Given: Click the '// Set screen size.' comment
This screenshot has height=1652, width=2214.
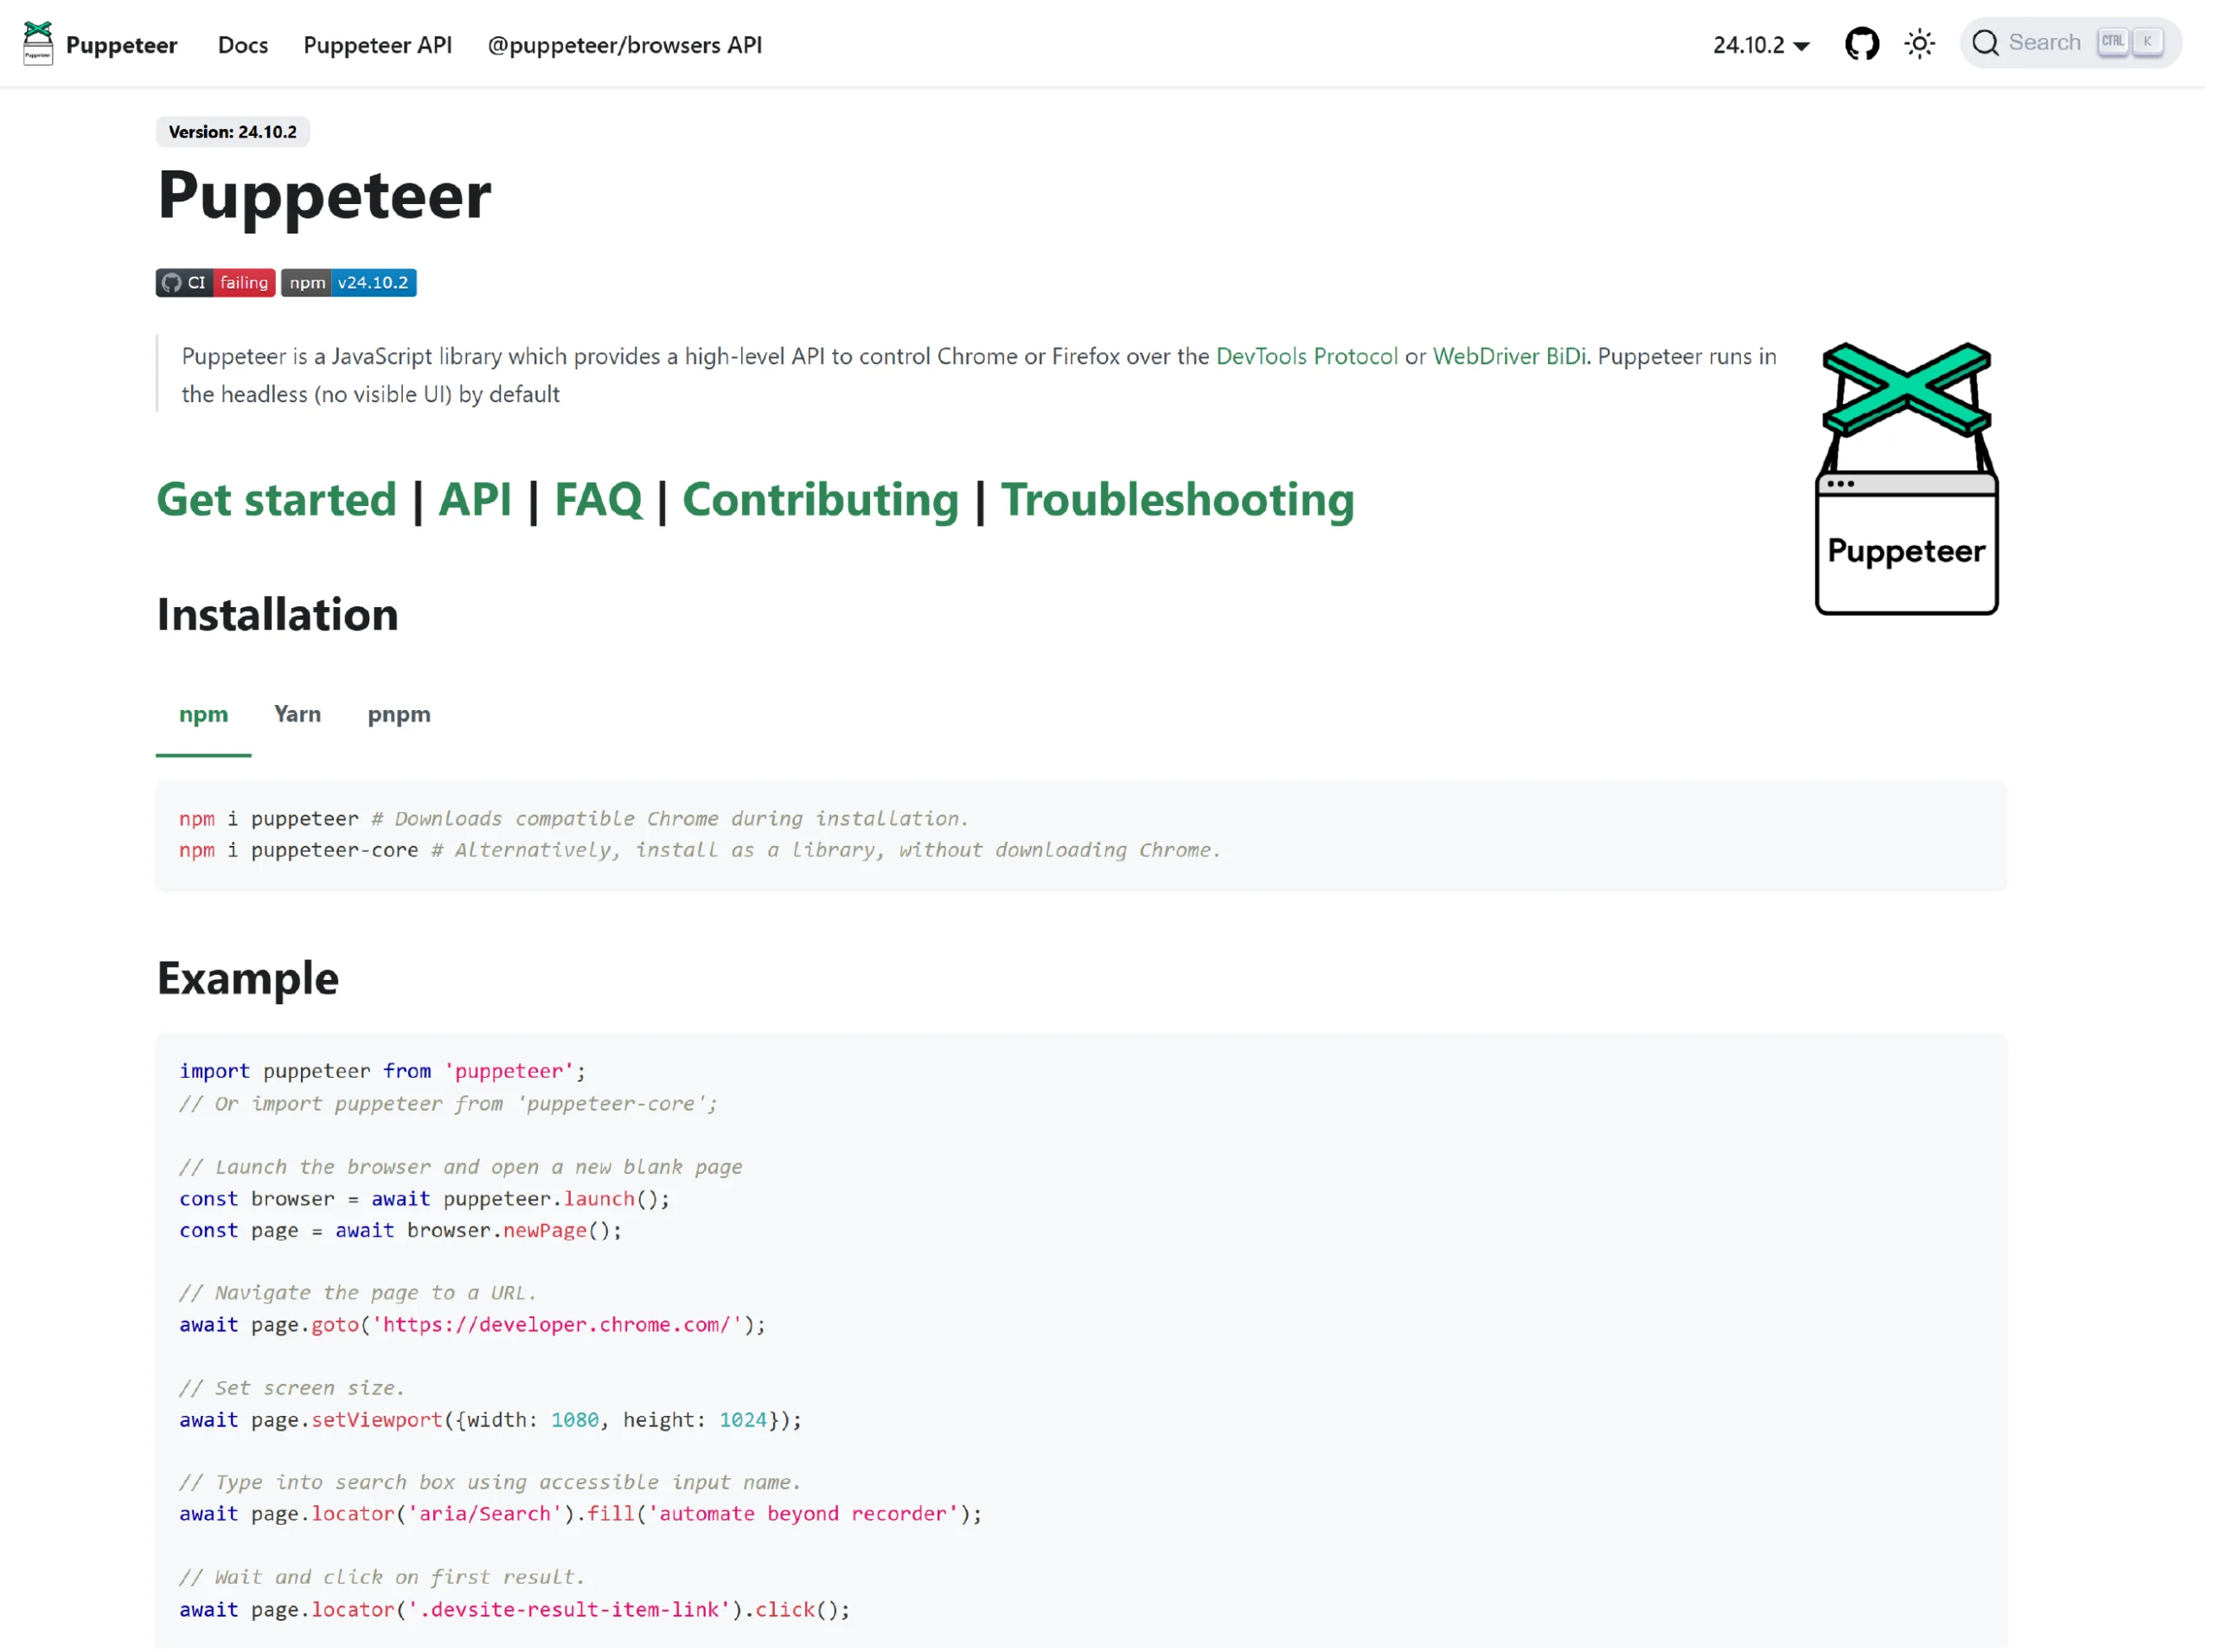Looking at the screenshot, I should (x=292, y=1389).
